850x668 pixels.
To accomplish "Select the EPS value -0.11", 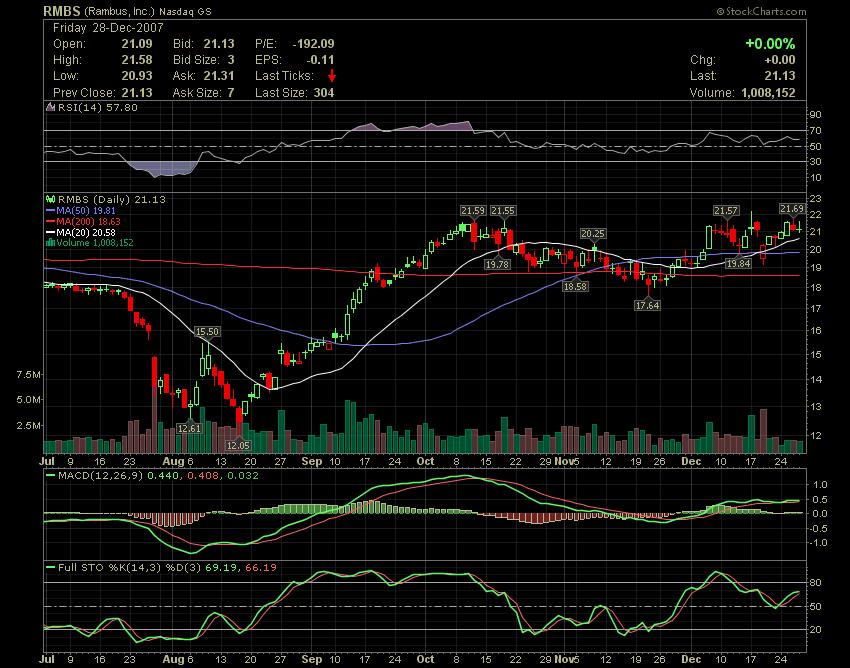I will (x=320, y=60).
